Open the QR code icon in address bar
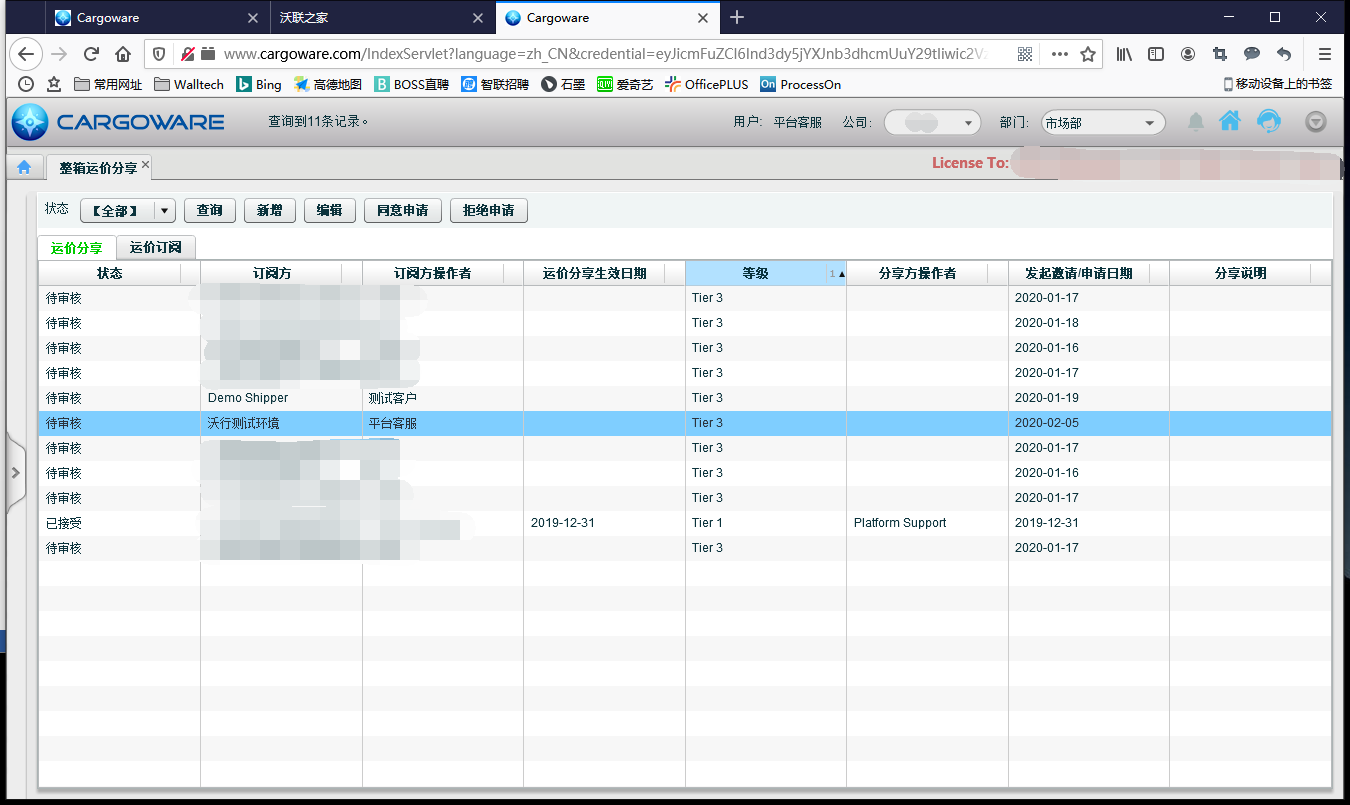This screenshot has height=805, width=1350. pyautogui.click(x=1025, y=54)
